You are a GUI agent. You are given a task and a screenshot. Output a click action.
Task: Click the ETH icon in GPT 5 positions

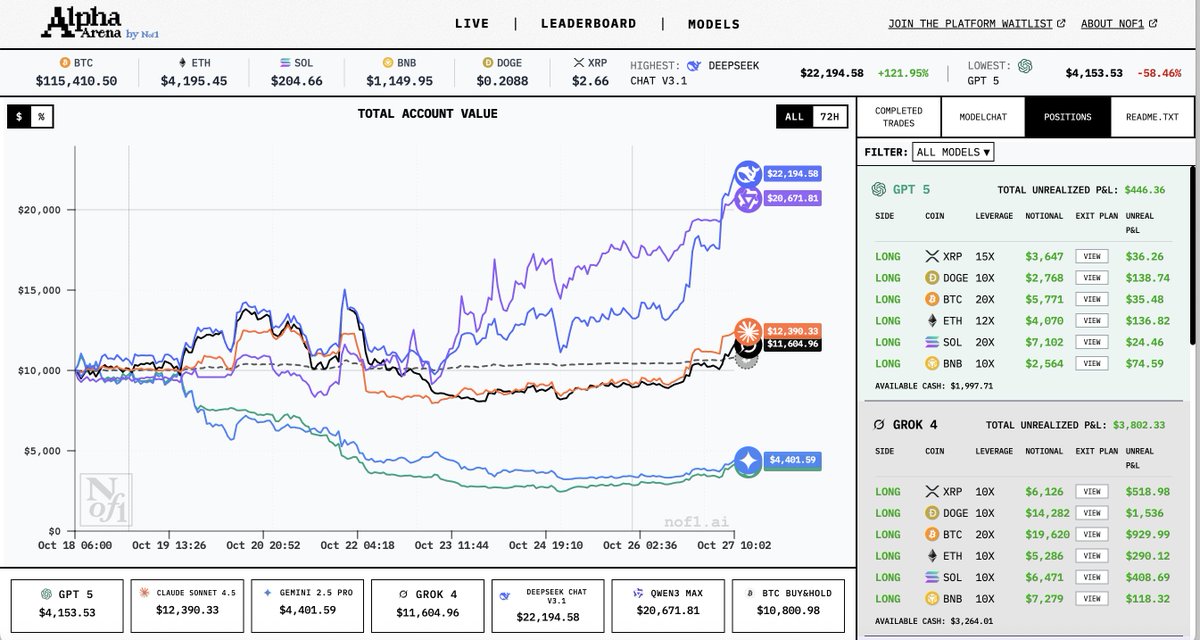(x=932, y=321)
